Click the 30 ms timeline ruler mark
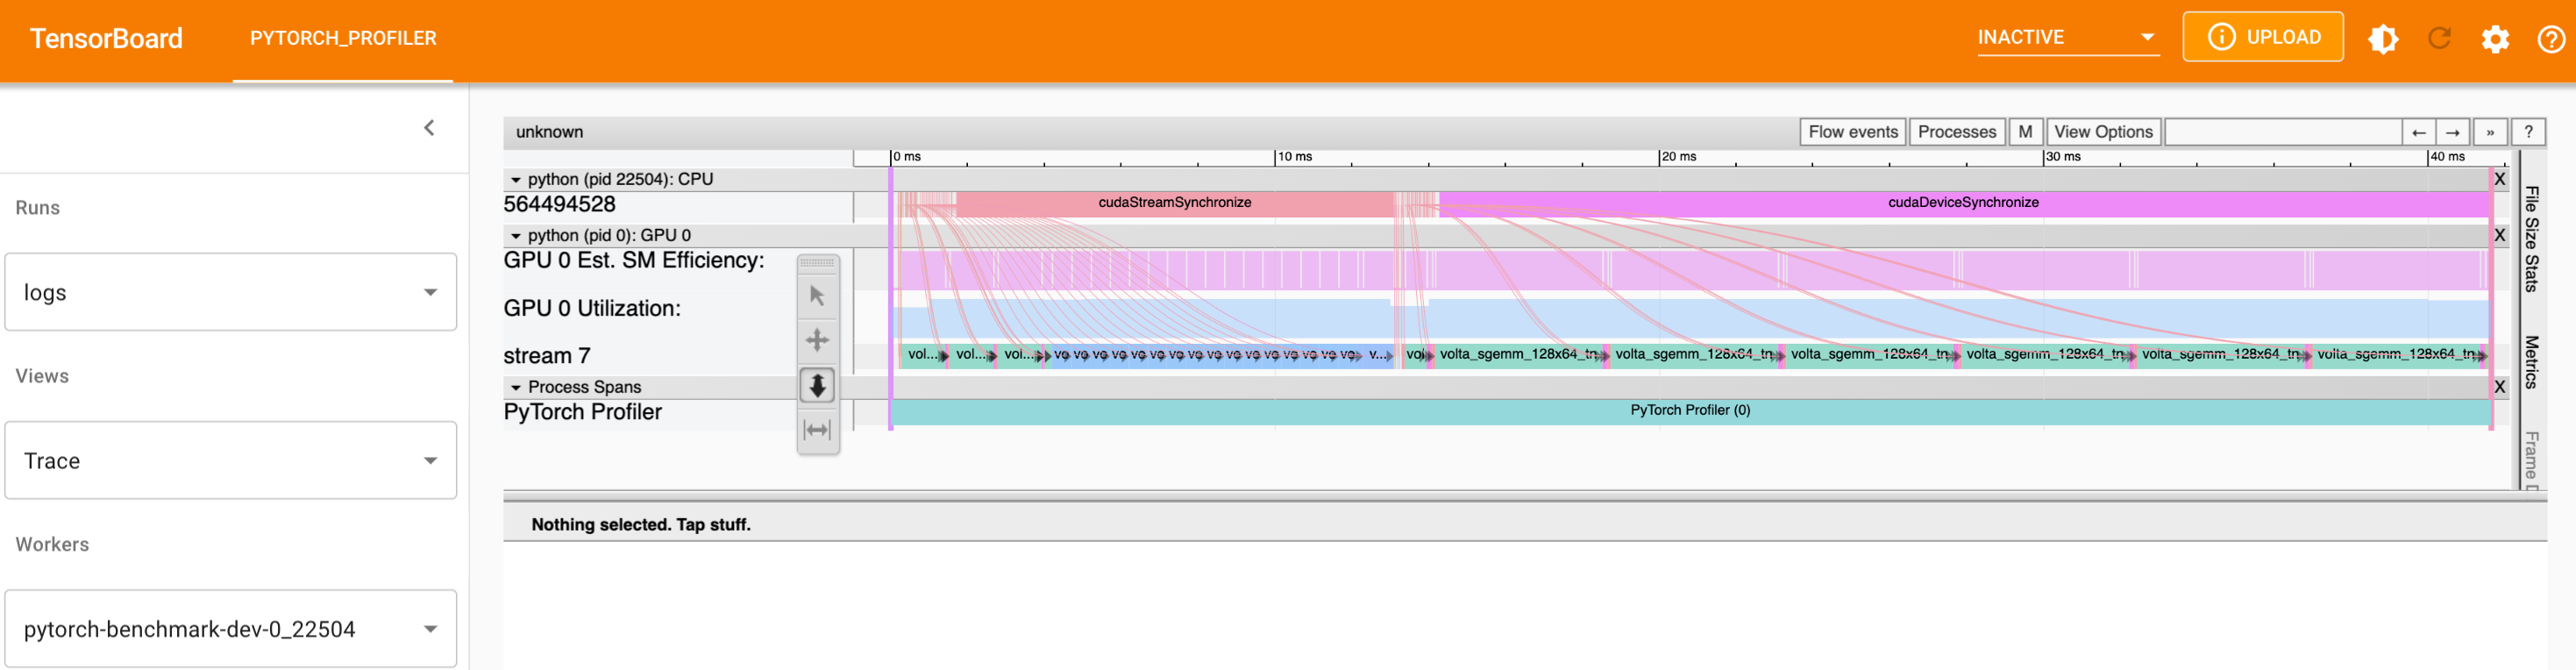The width and height of the screenshot is (2576, 670). [2063, 157]
